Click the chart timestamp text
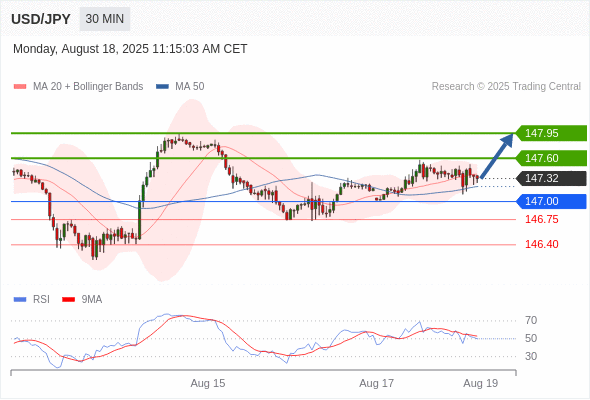The image size is (590, 400). pyautogui.click(x=130, y=49)
